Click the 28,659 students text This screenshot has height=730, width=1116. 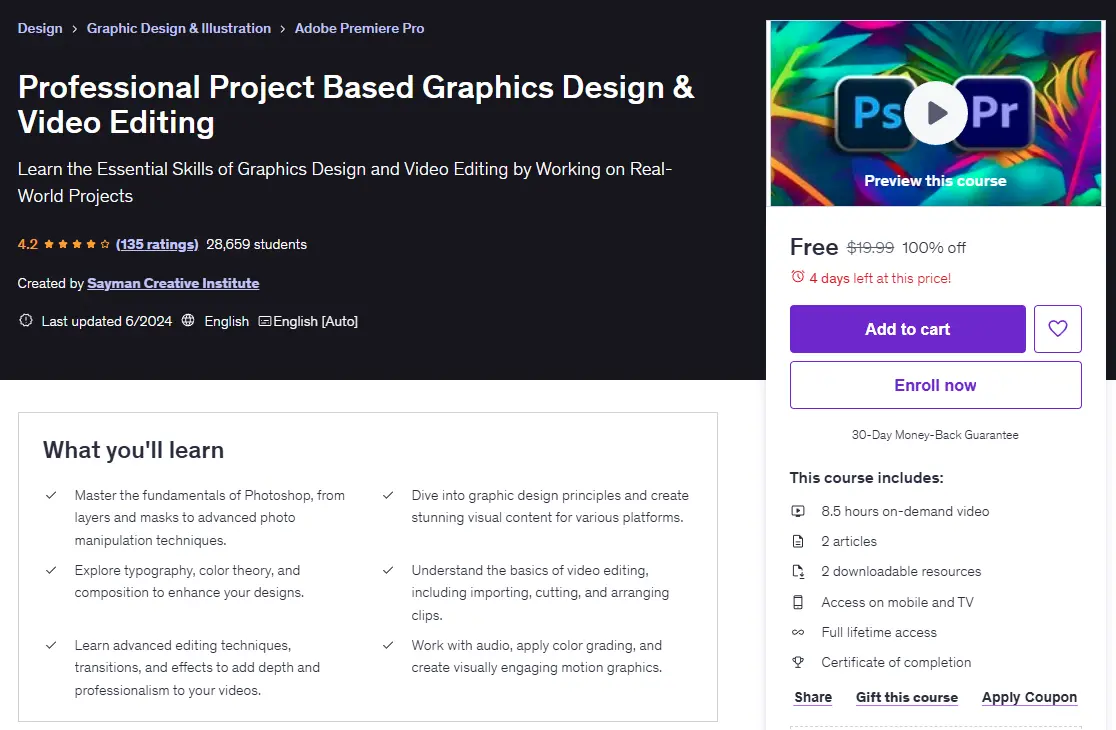[256, 244]
